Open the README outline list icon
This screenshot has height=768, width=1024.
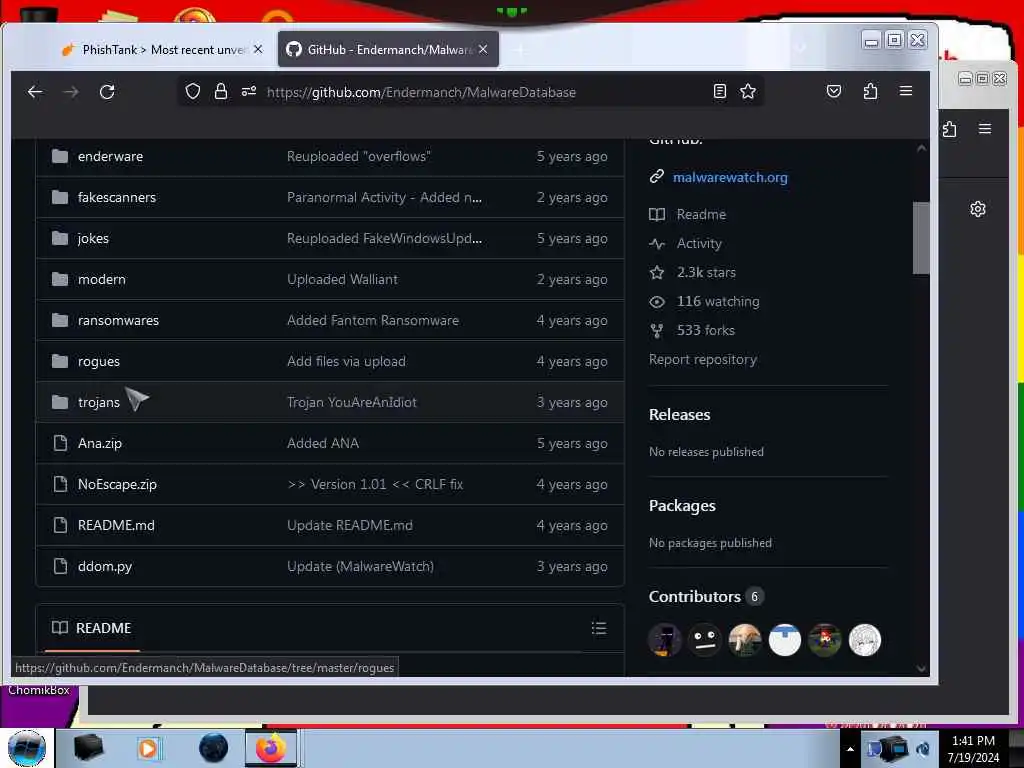coord(599,628)
